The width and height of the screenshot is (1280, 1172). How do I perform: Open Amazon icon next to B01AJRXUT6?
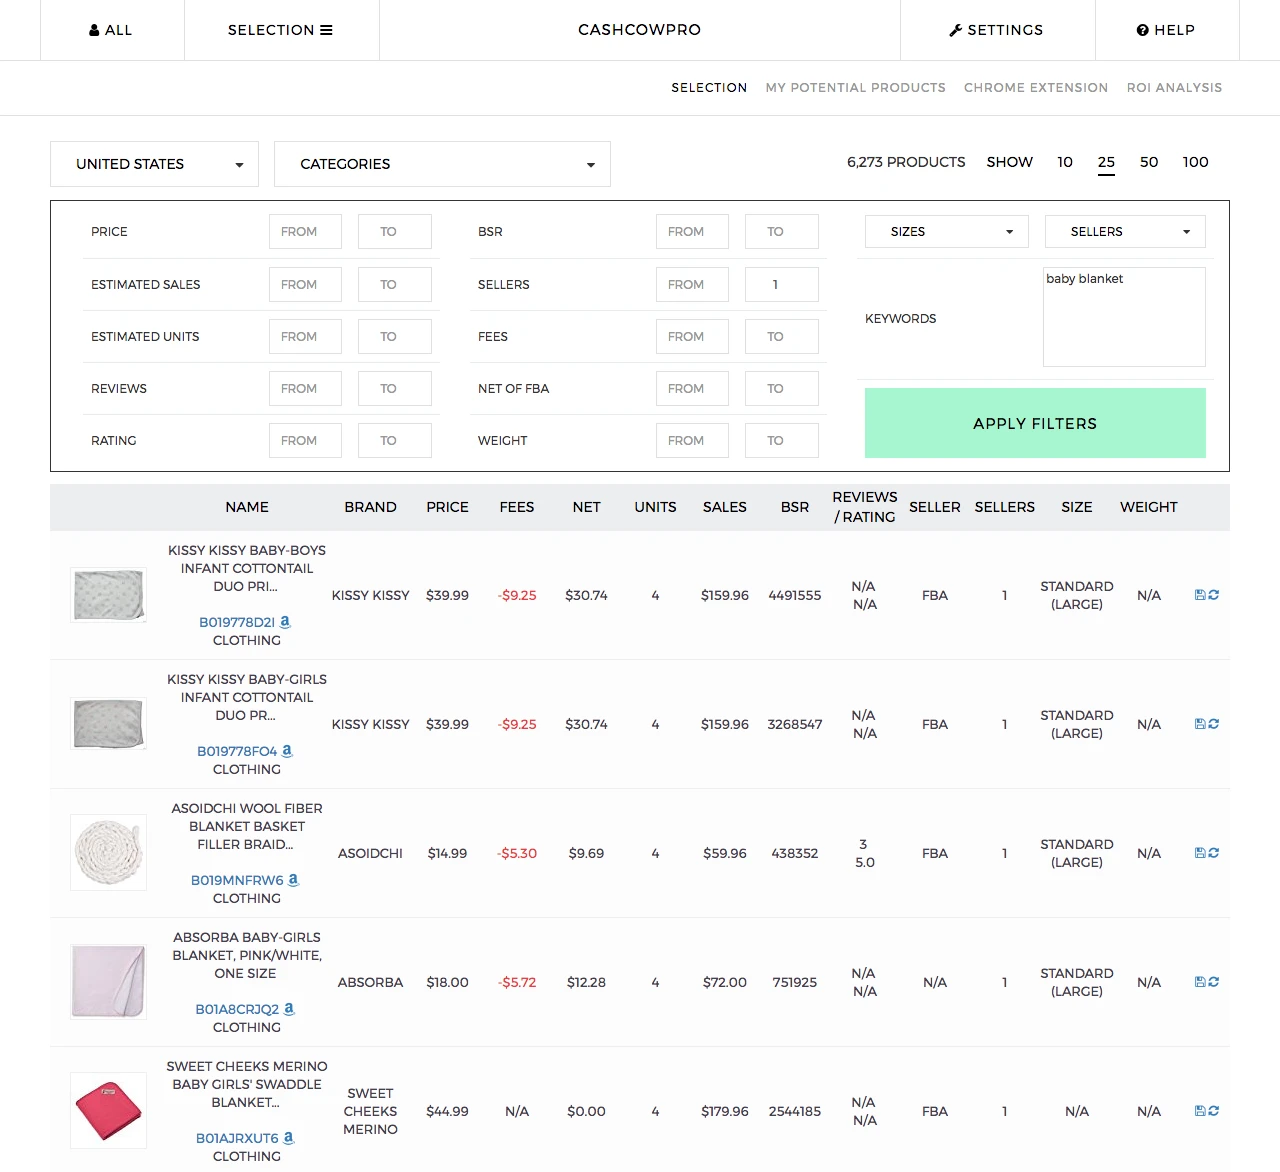point(289,1138)
